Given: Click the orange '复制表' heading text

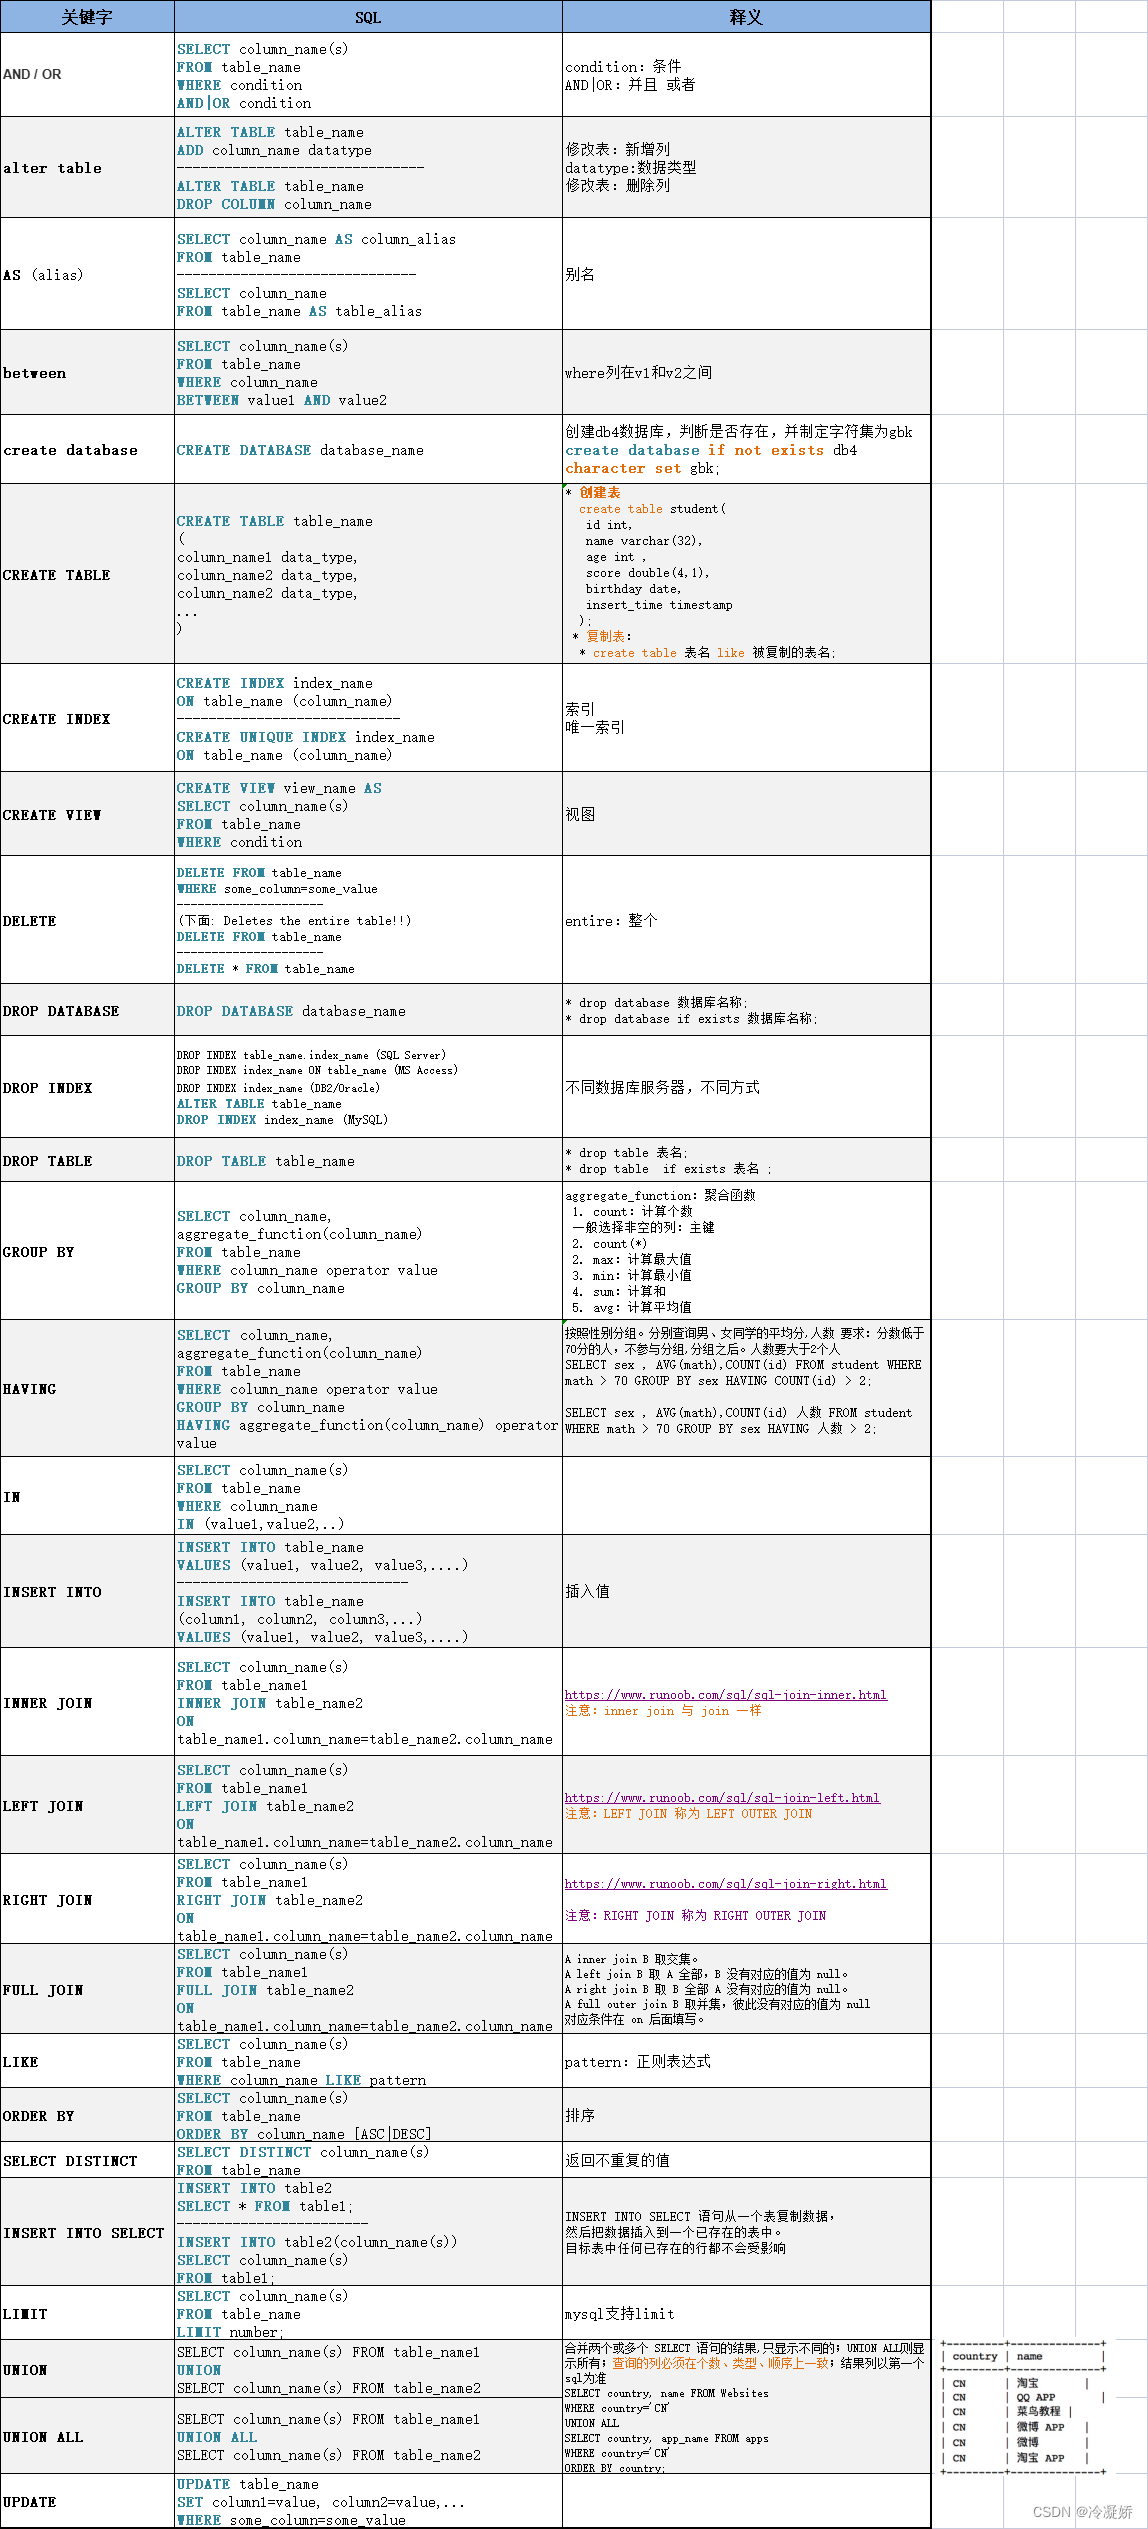Looking at the screenshot, I should (x=606, y=636).
